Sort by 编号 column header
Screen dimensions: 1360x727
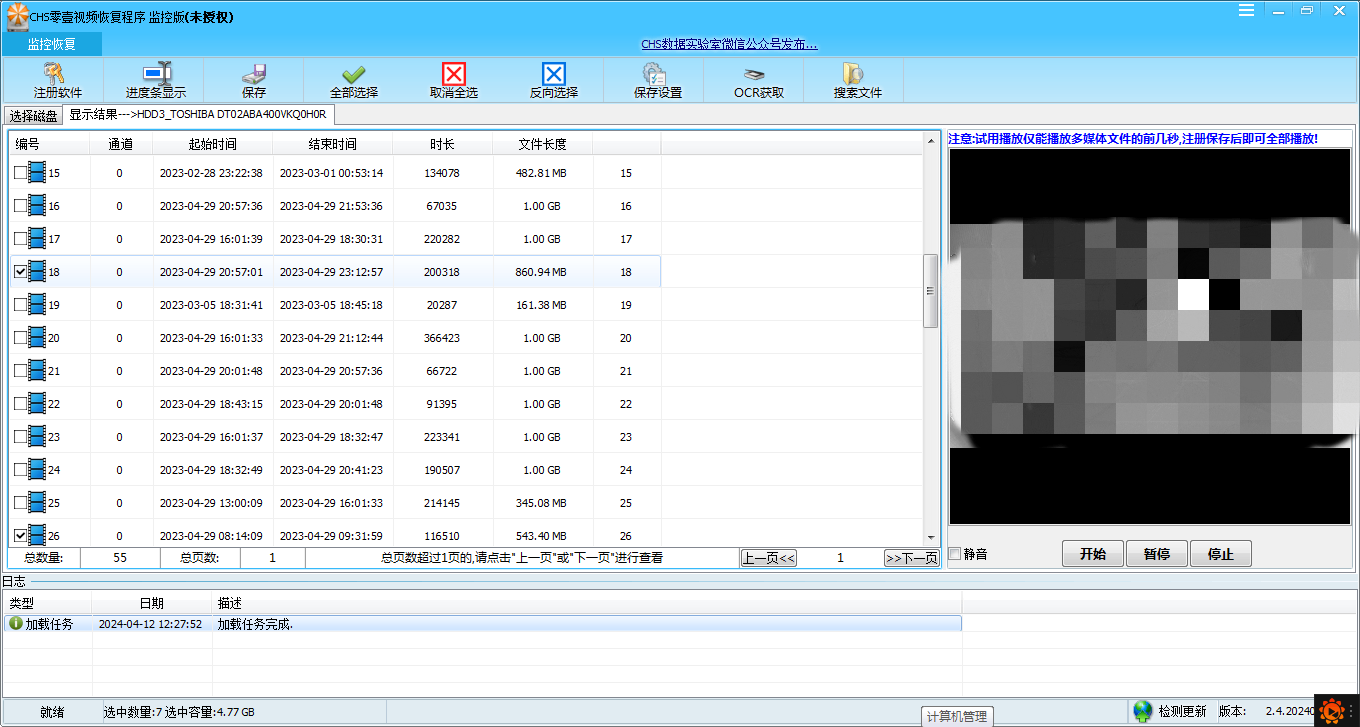pos(50,144)
